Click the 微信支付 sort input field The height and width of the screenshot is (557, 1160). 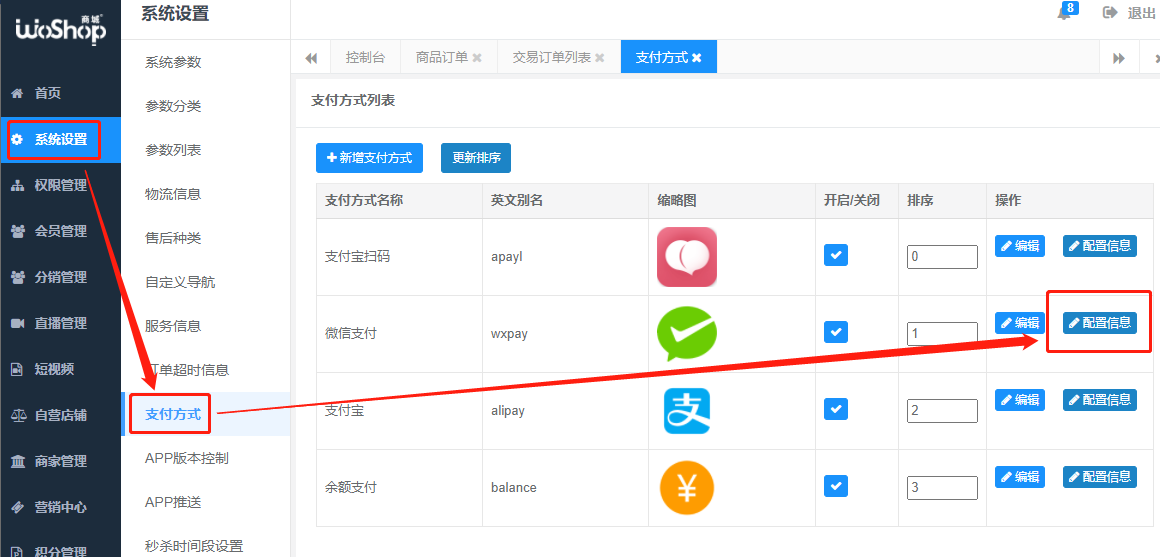pos(942,334)
